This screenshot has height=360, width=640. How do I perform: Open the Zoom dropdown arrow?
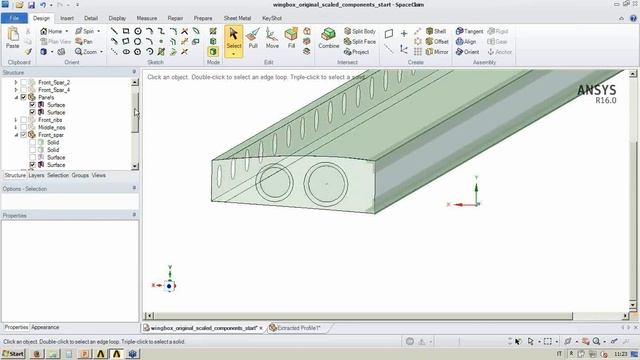101,52
